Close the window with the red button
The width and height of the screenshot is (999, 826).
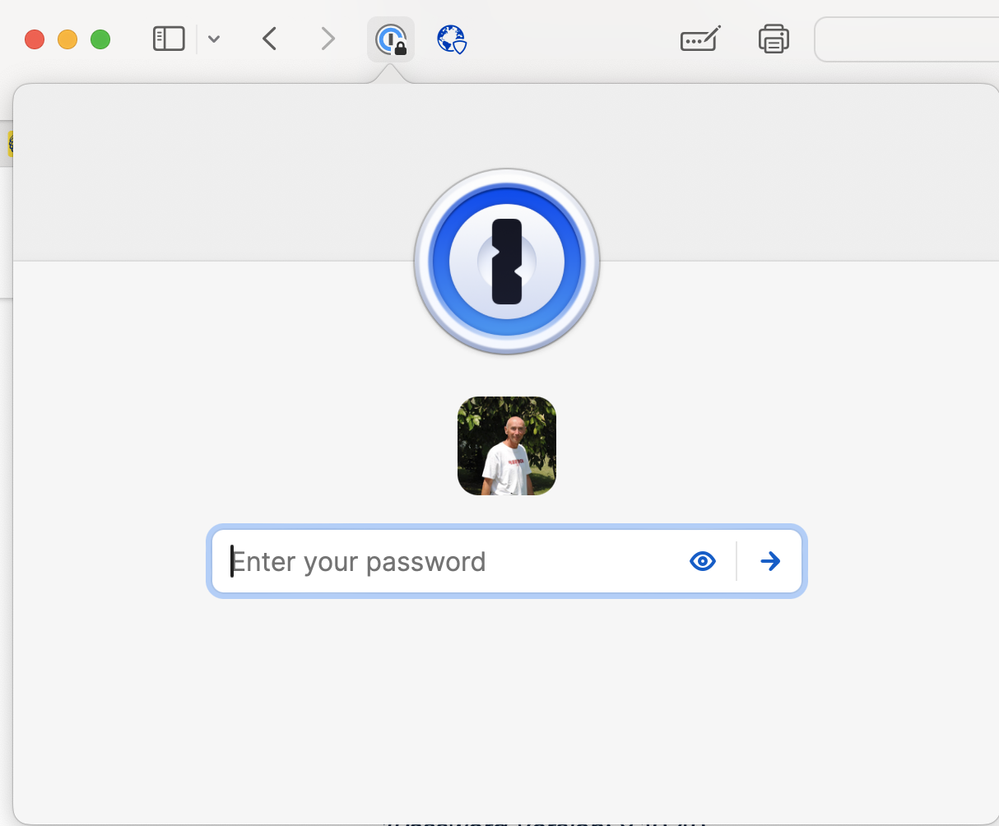pyautogui.click(x=34, y=40)
